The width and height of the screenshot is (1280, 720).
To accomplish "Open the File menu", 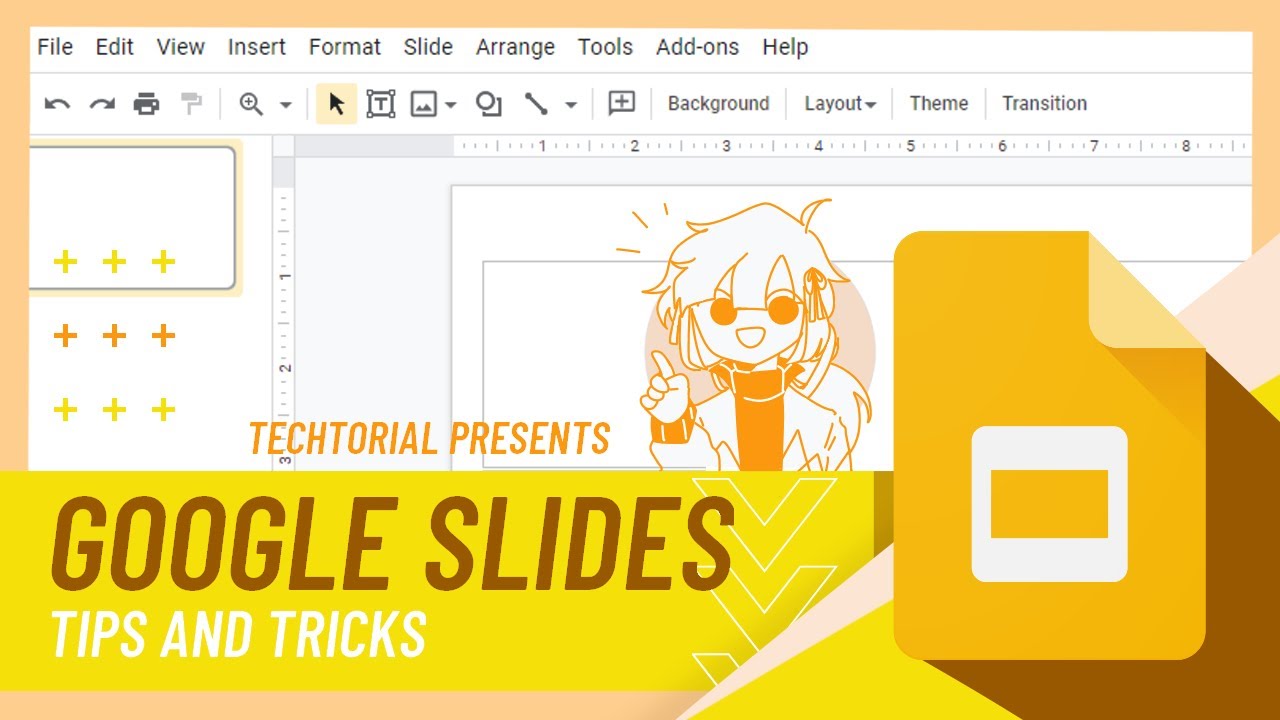I will (x=55, y=47).
